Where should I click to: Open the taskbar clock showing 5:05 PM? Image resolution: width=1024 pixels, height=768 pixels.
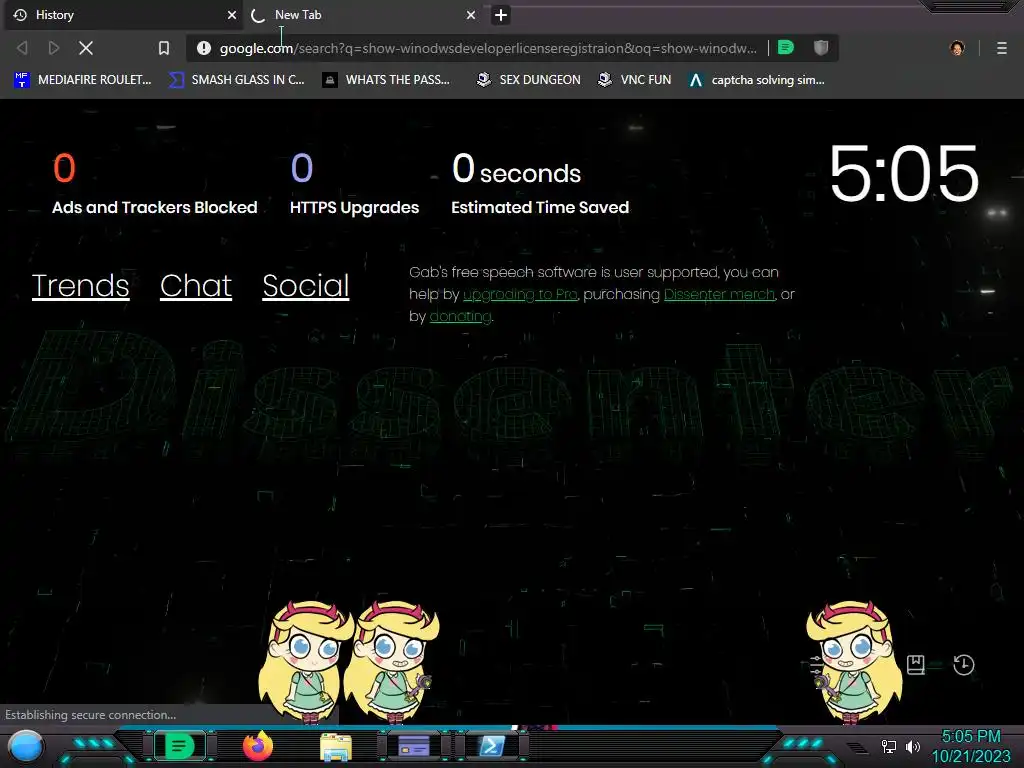tap(971, 746)
